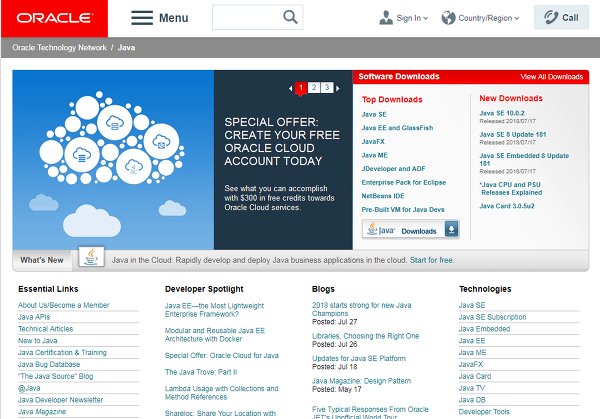Open Enterprise Pack for Eclipse link

coord(404,183)
